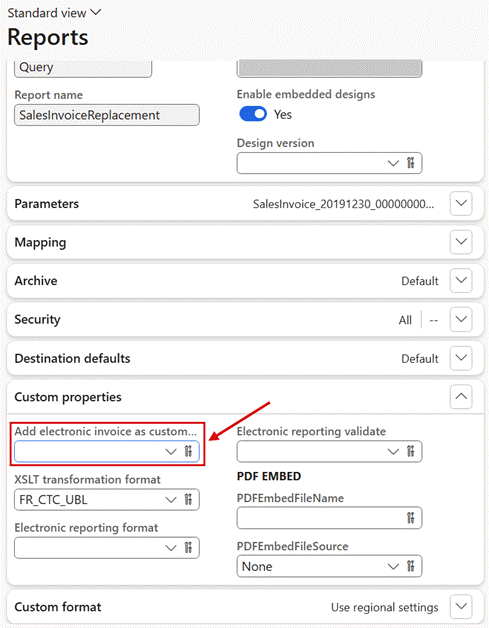
Task: Click the Custom format header
Action: click(x=58, y=607)
